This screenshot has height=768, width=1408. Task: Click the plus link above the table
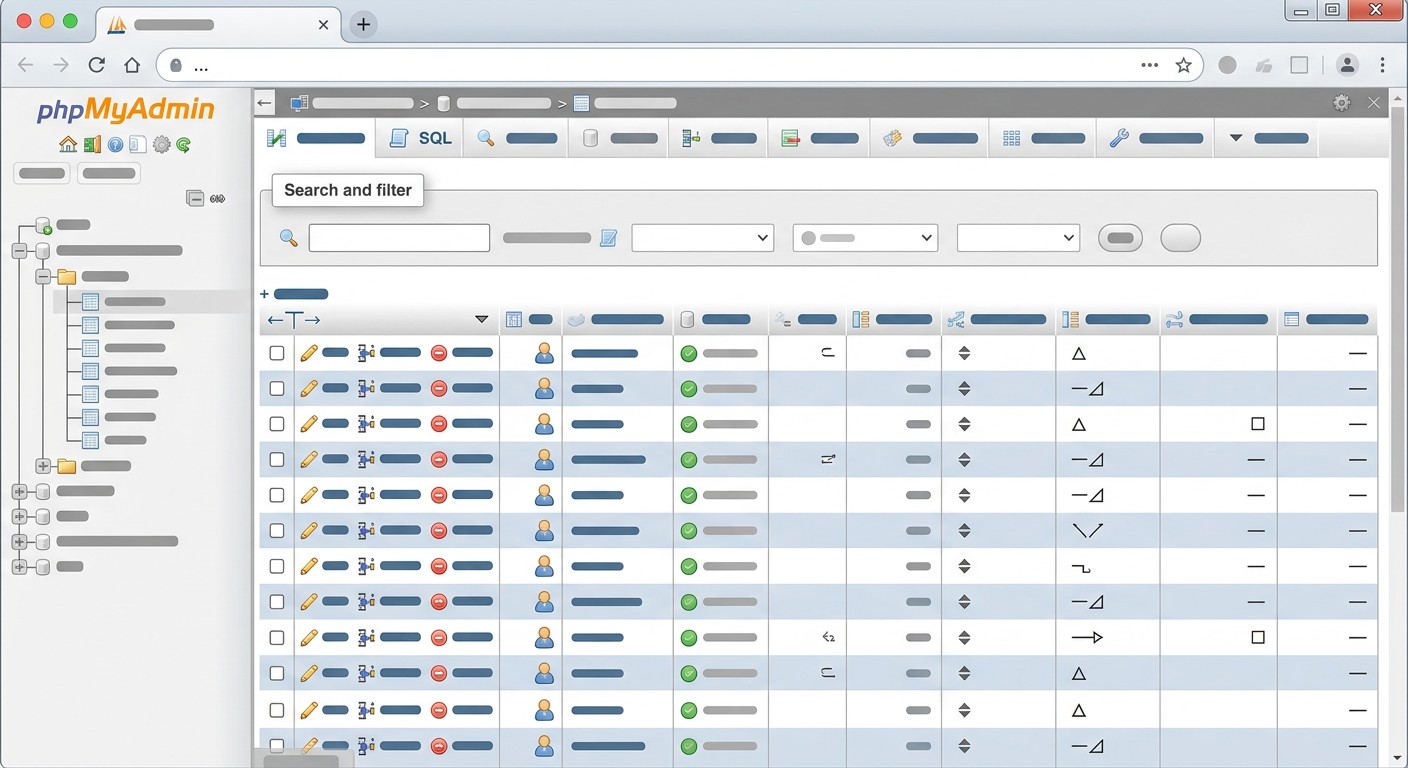tap(294, 294)
